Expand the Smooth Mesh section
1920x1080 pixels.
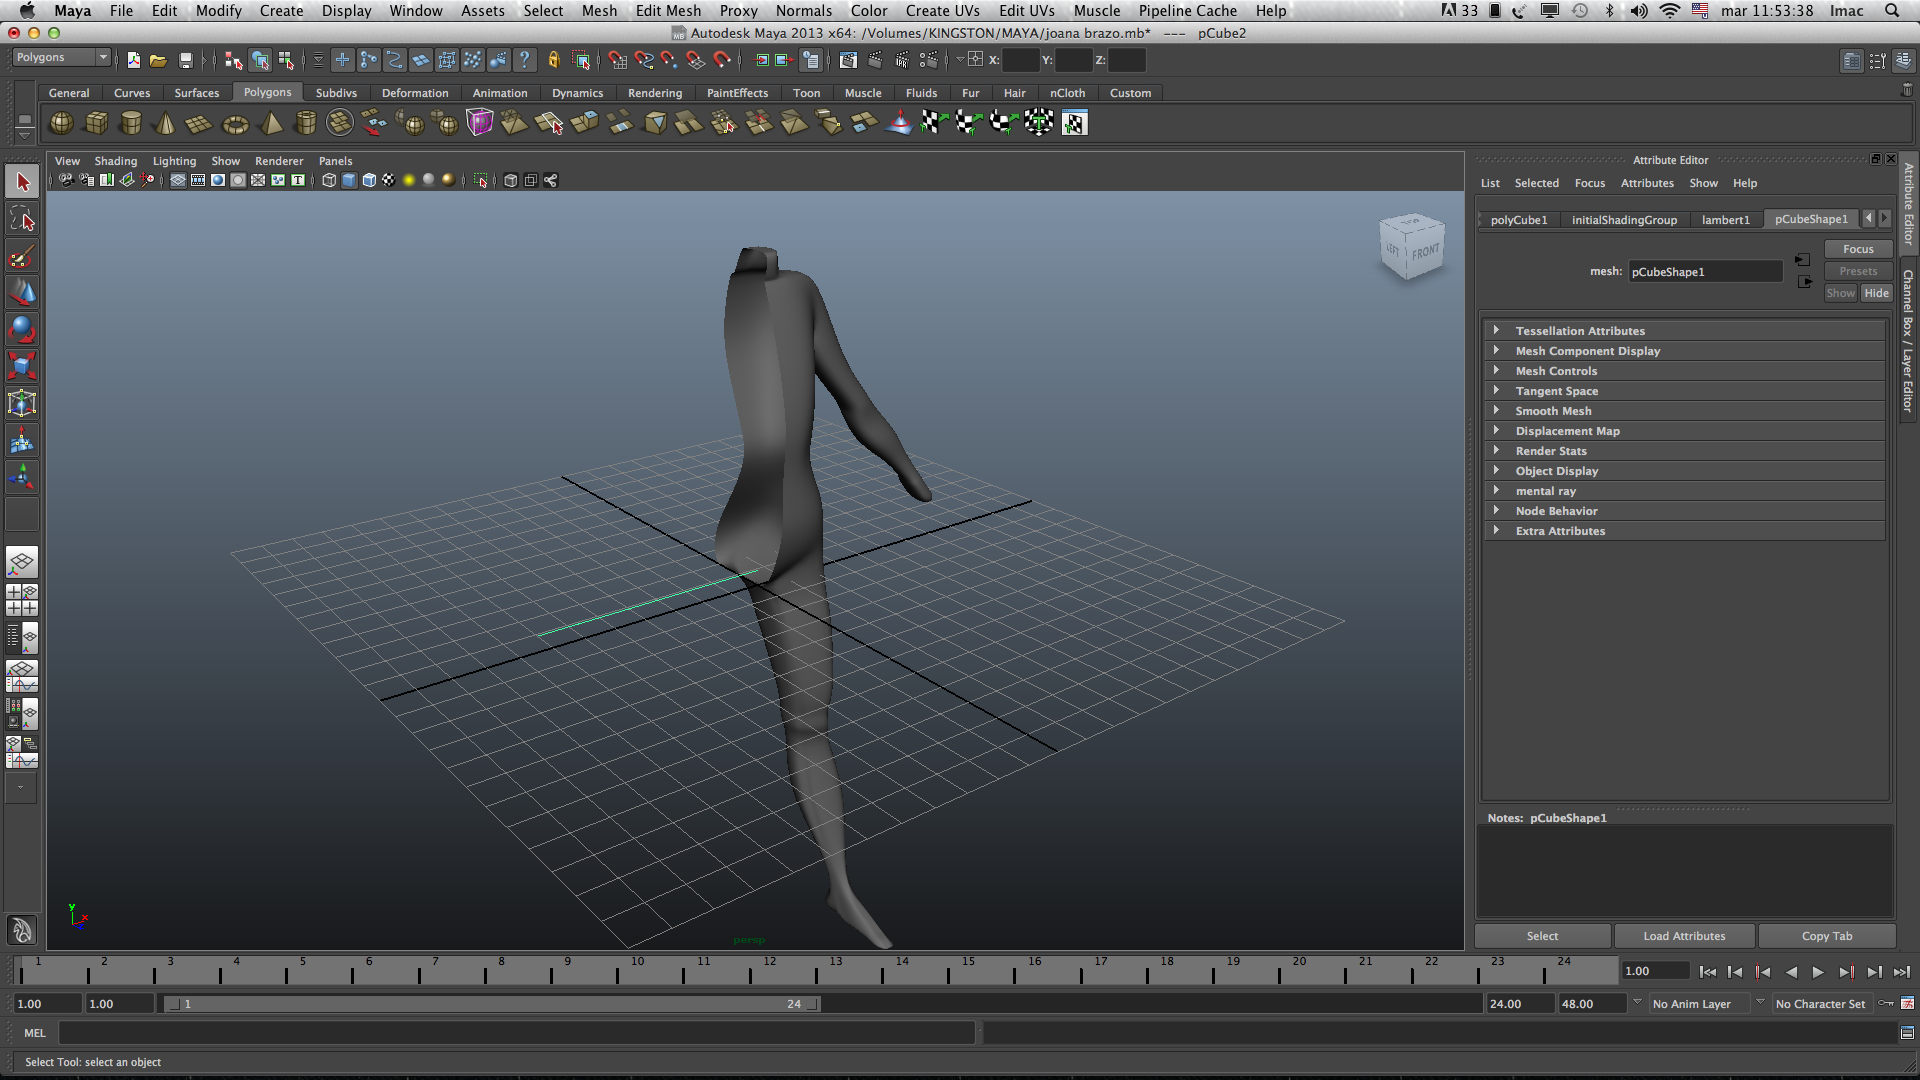click(1552, 411)
